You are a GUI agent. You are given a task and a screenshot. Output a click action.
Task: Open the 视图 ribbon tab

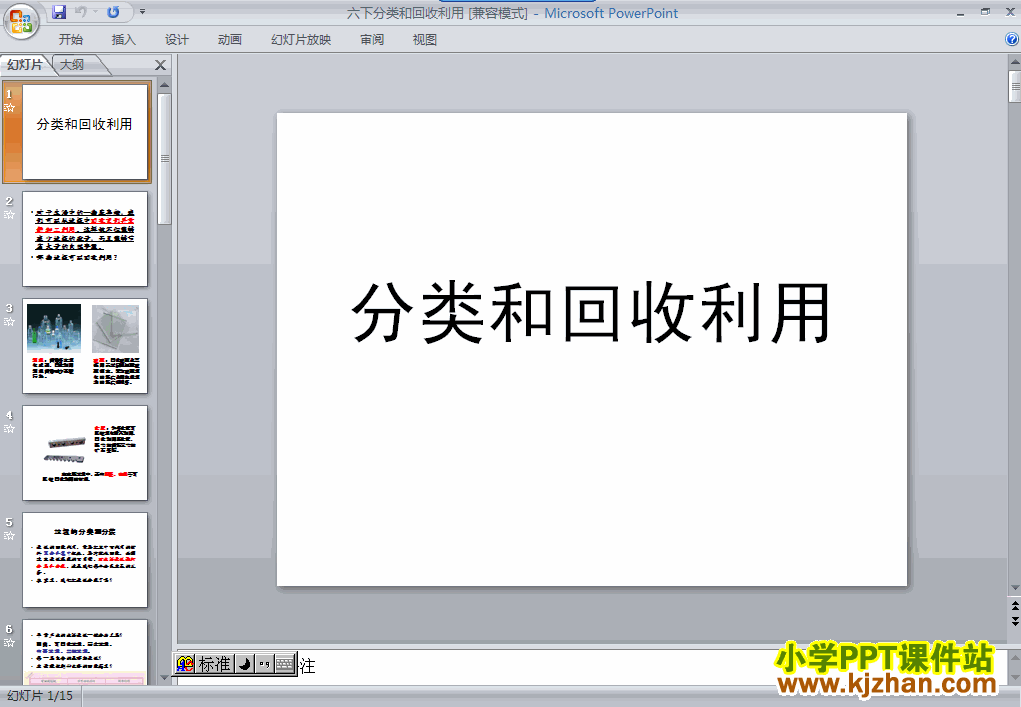[425, 40]
